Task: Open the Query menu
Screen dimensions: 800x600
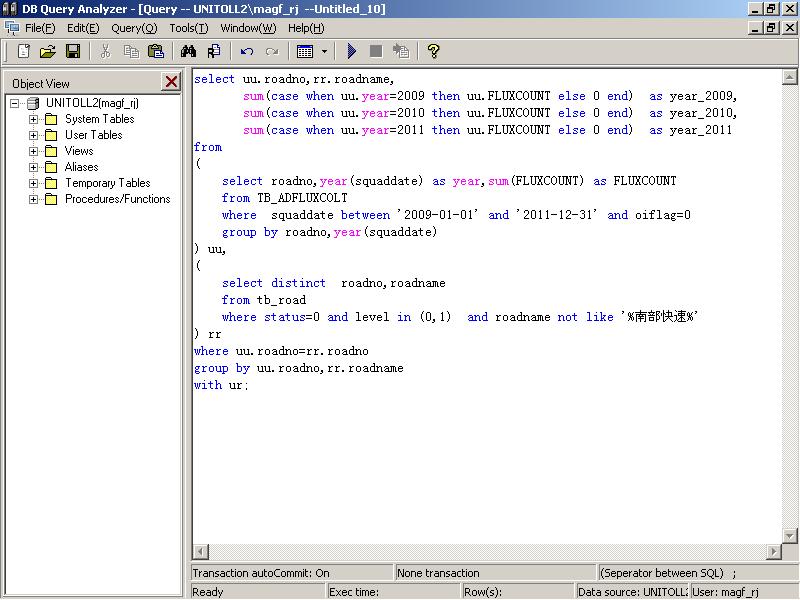Action: [131, 28]
